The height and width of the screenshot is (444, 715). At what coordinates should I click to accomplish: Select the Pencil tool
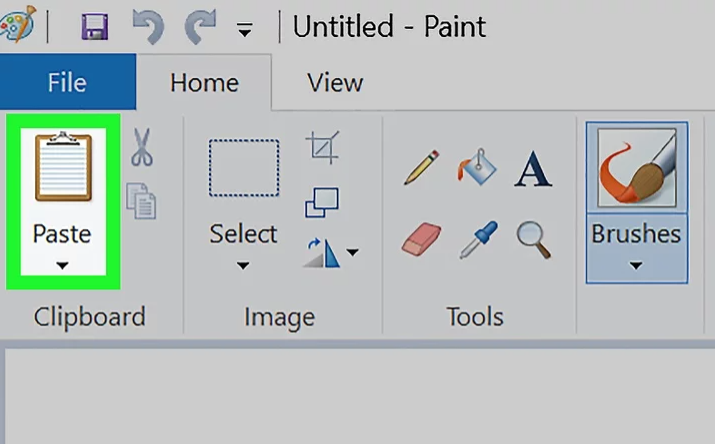[x=422, y=165]
